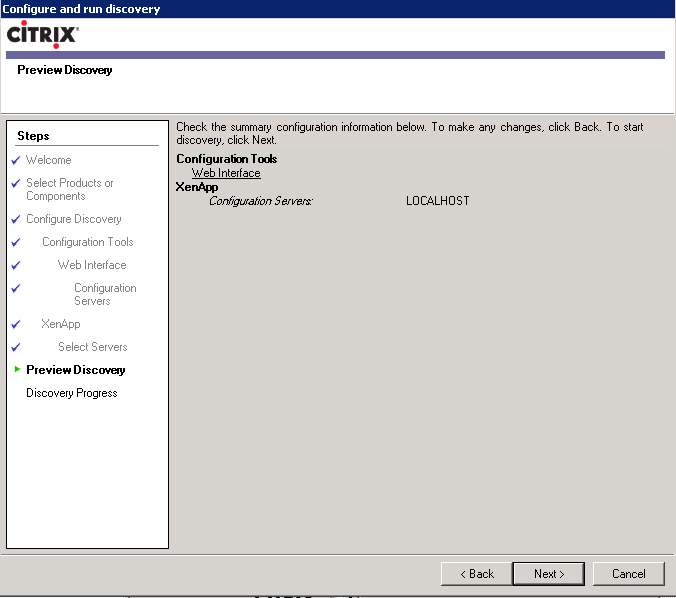Image resolution: width=676 pixels, height=598 pixels.
Task: Select the Configuration Tools step in Steps
Action: (x=88, y=242)
